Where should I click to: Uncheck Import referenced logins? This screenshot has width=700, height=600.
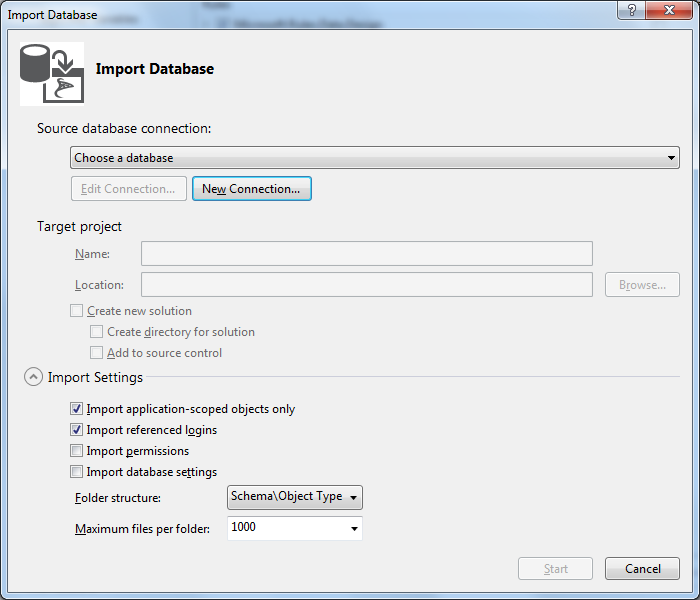click(x=77, y=430)
